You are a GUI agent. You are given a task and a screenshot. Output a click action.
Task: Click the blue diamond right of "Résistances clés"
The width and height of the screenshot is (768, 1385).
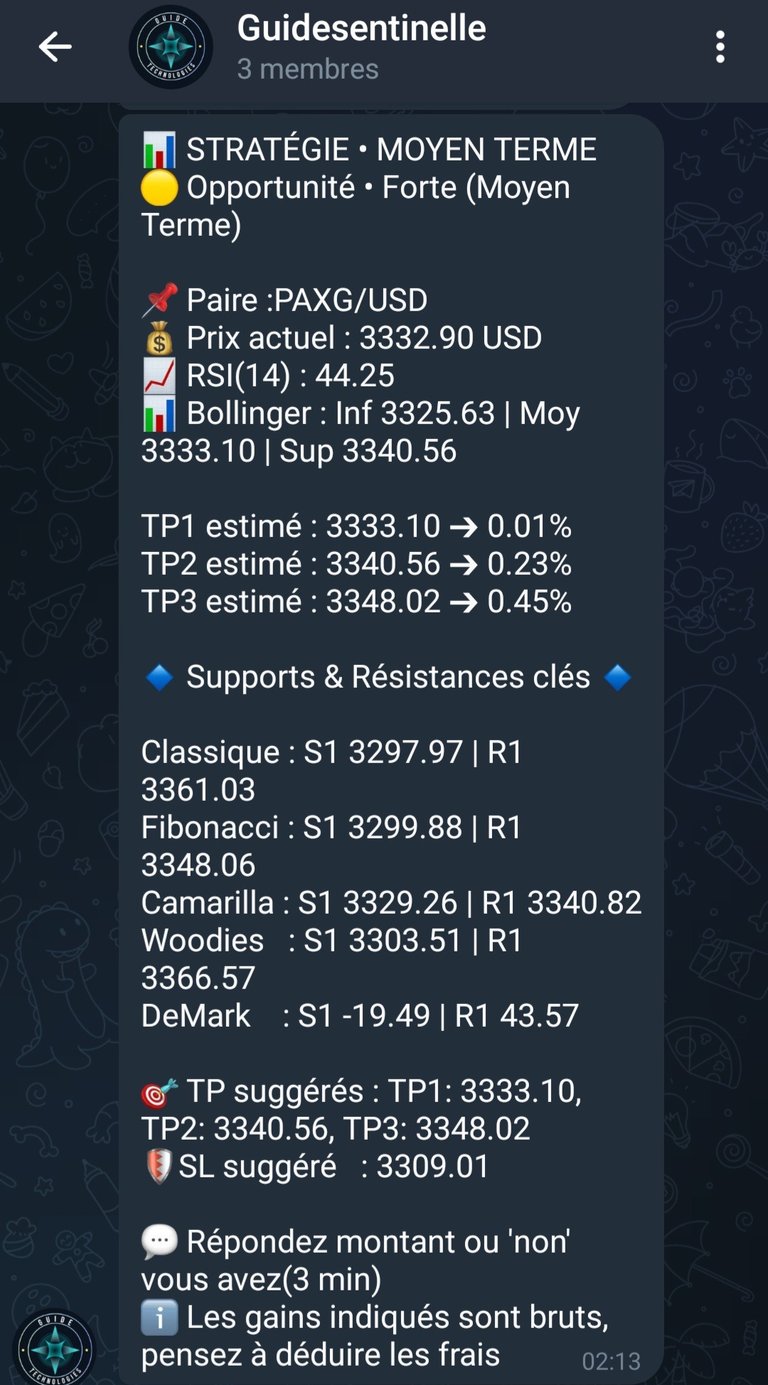tap(617, 678)
